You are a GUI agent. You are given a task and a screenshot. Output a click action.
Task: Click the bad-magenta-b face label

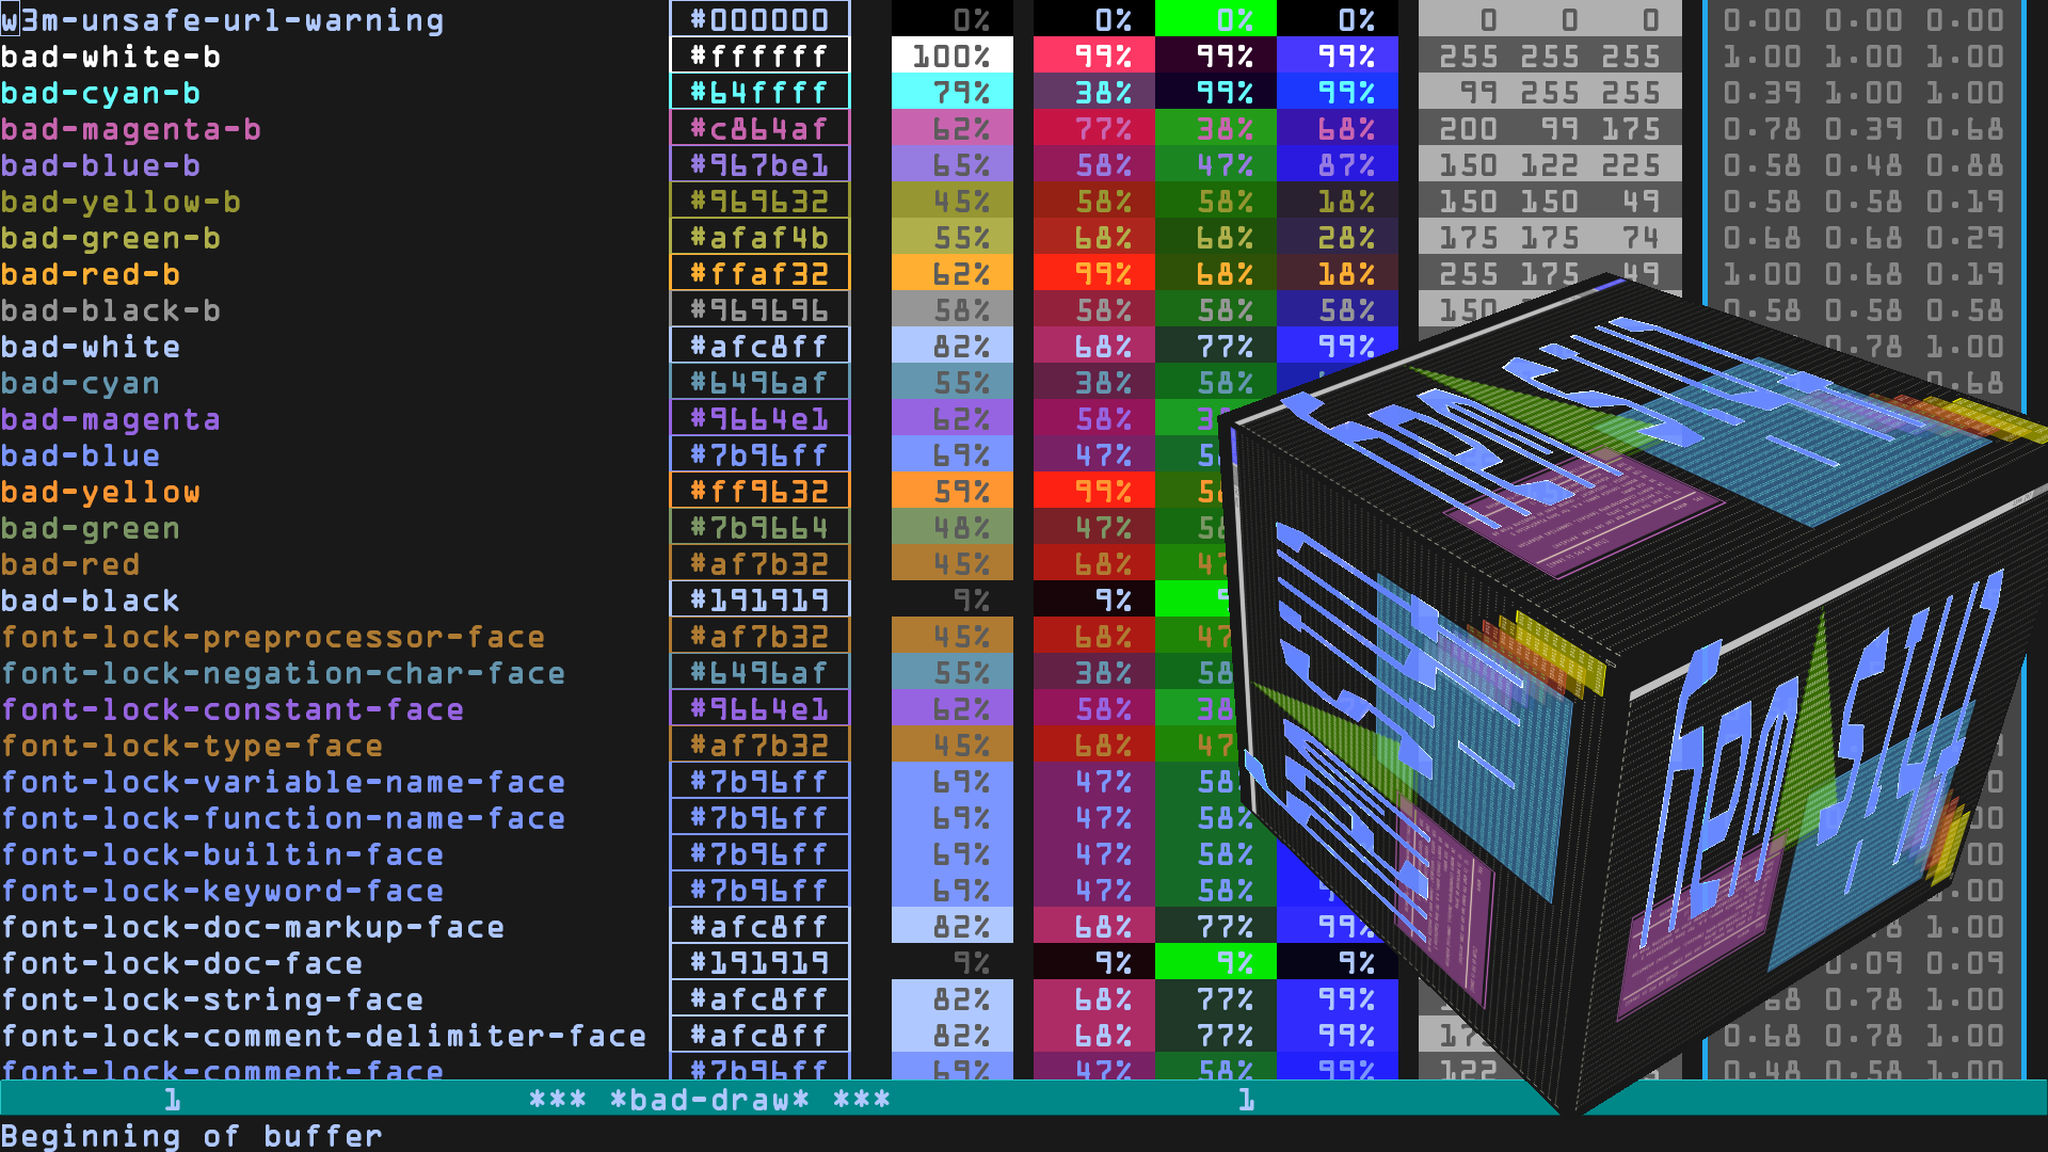pyautogui.click(x=130, y=130)
